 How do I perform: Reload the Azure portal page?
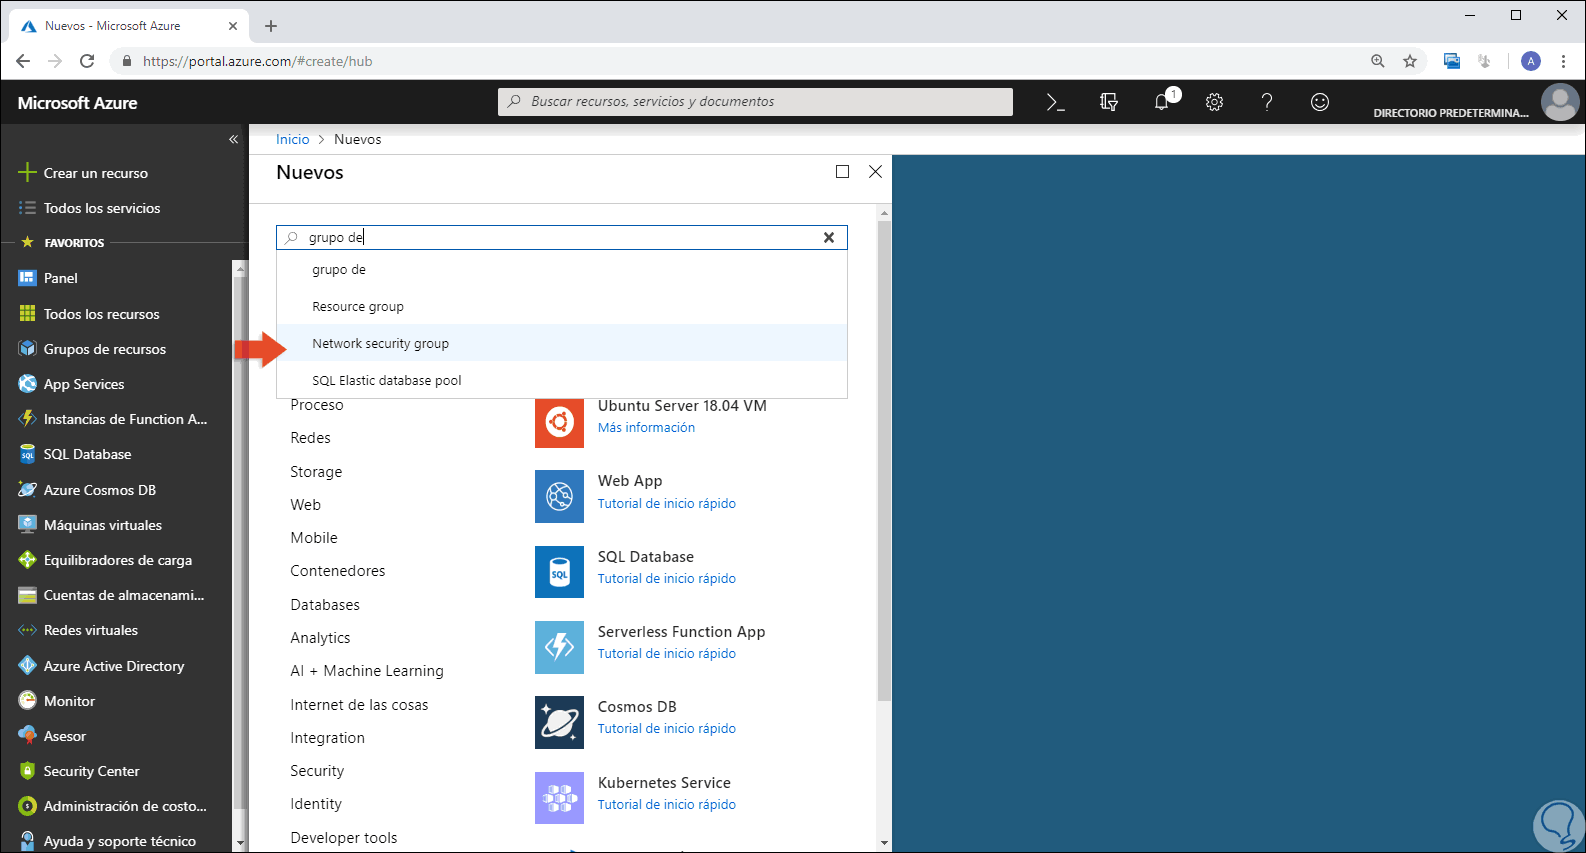pyautogui.click(x=87, y=61)
